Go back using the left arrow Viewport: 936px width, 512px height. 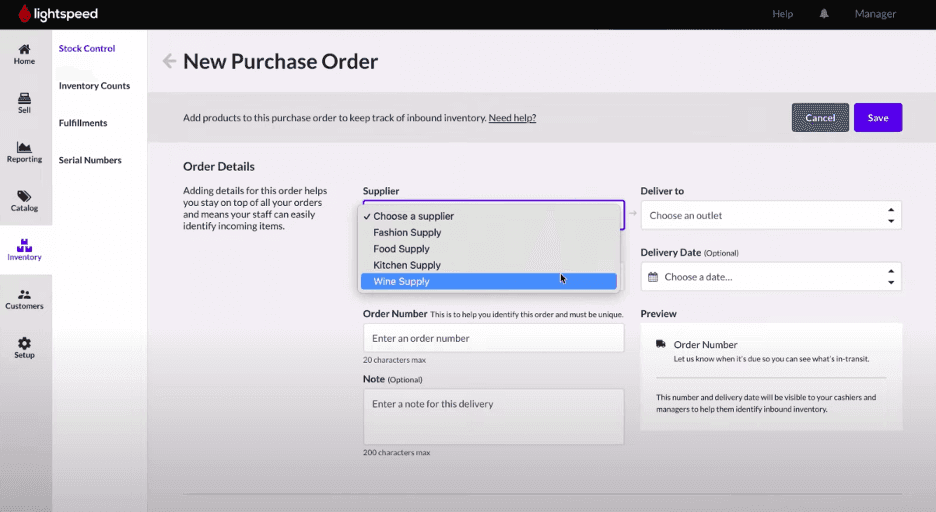click(x=169, y=61)
